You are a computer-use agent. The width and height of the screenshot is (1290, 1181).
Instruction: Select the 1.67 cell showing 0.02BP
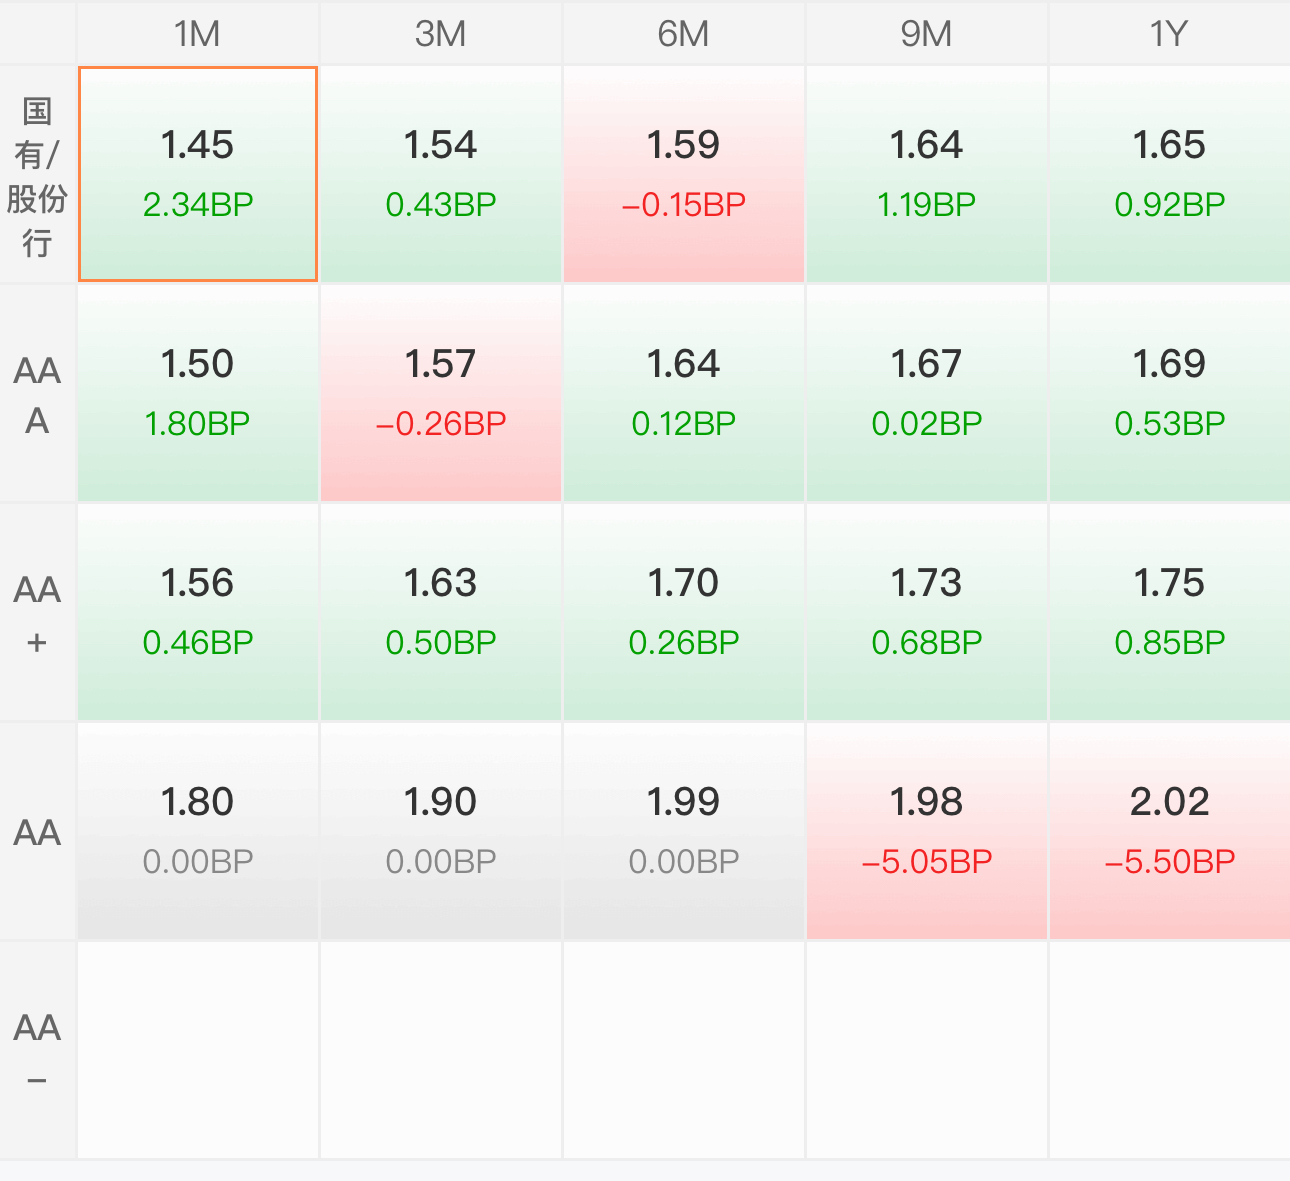[927, 393]
